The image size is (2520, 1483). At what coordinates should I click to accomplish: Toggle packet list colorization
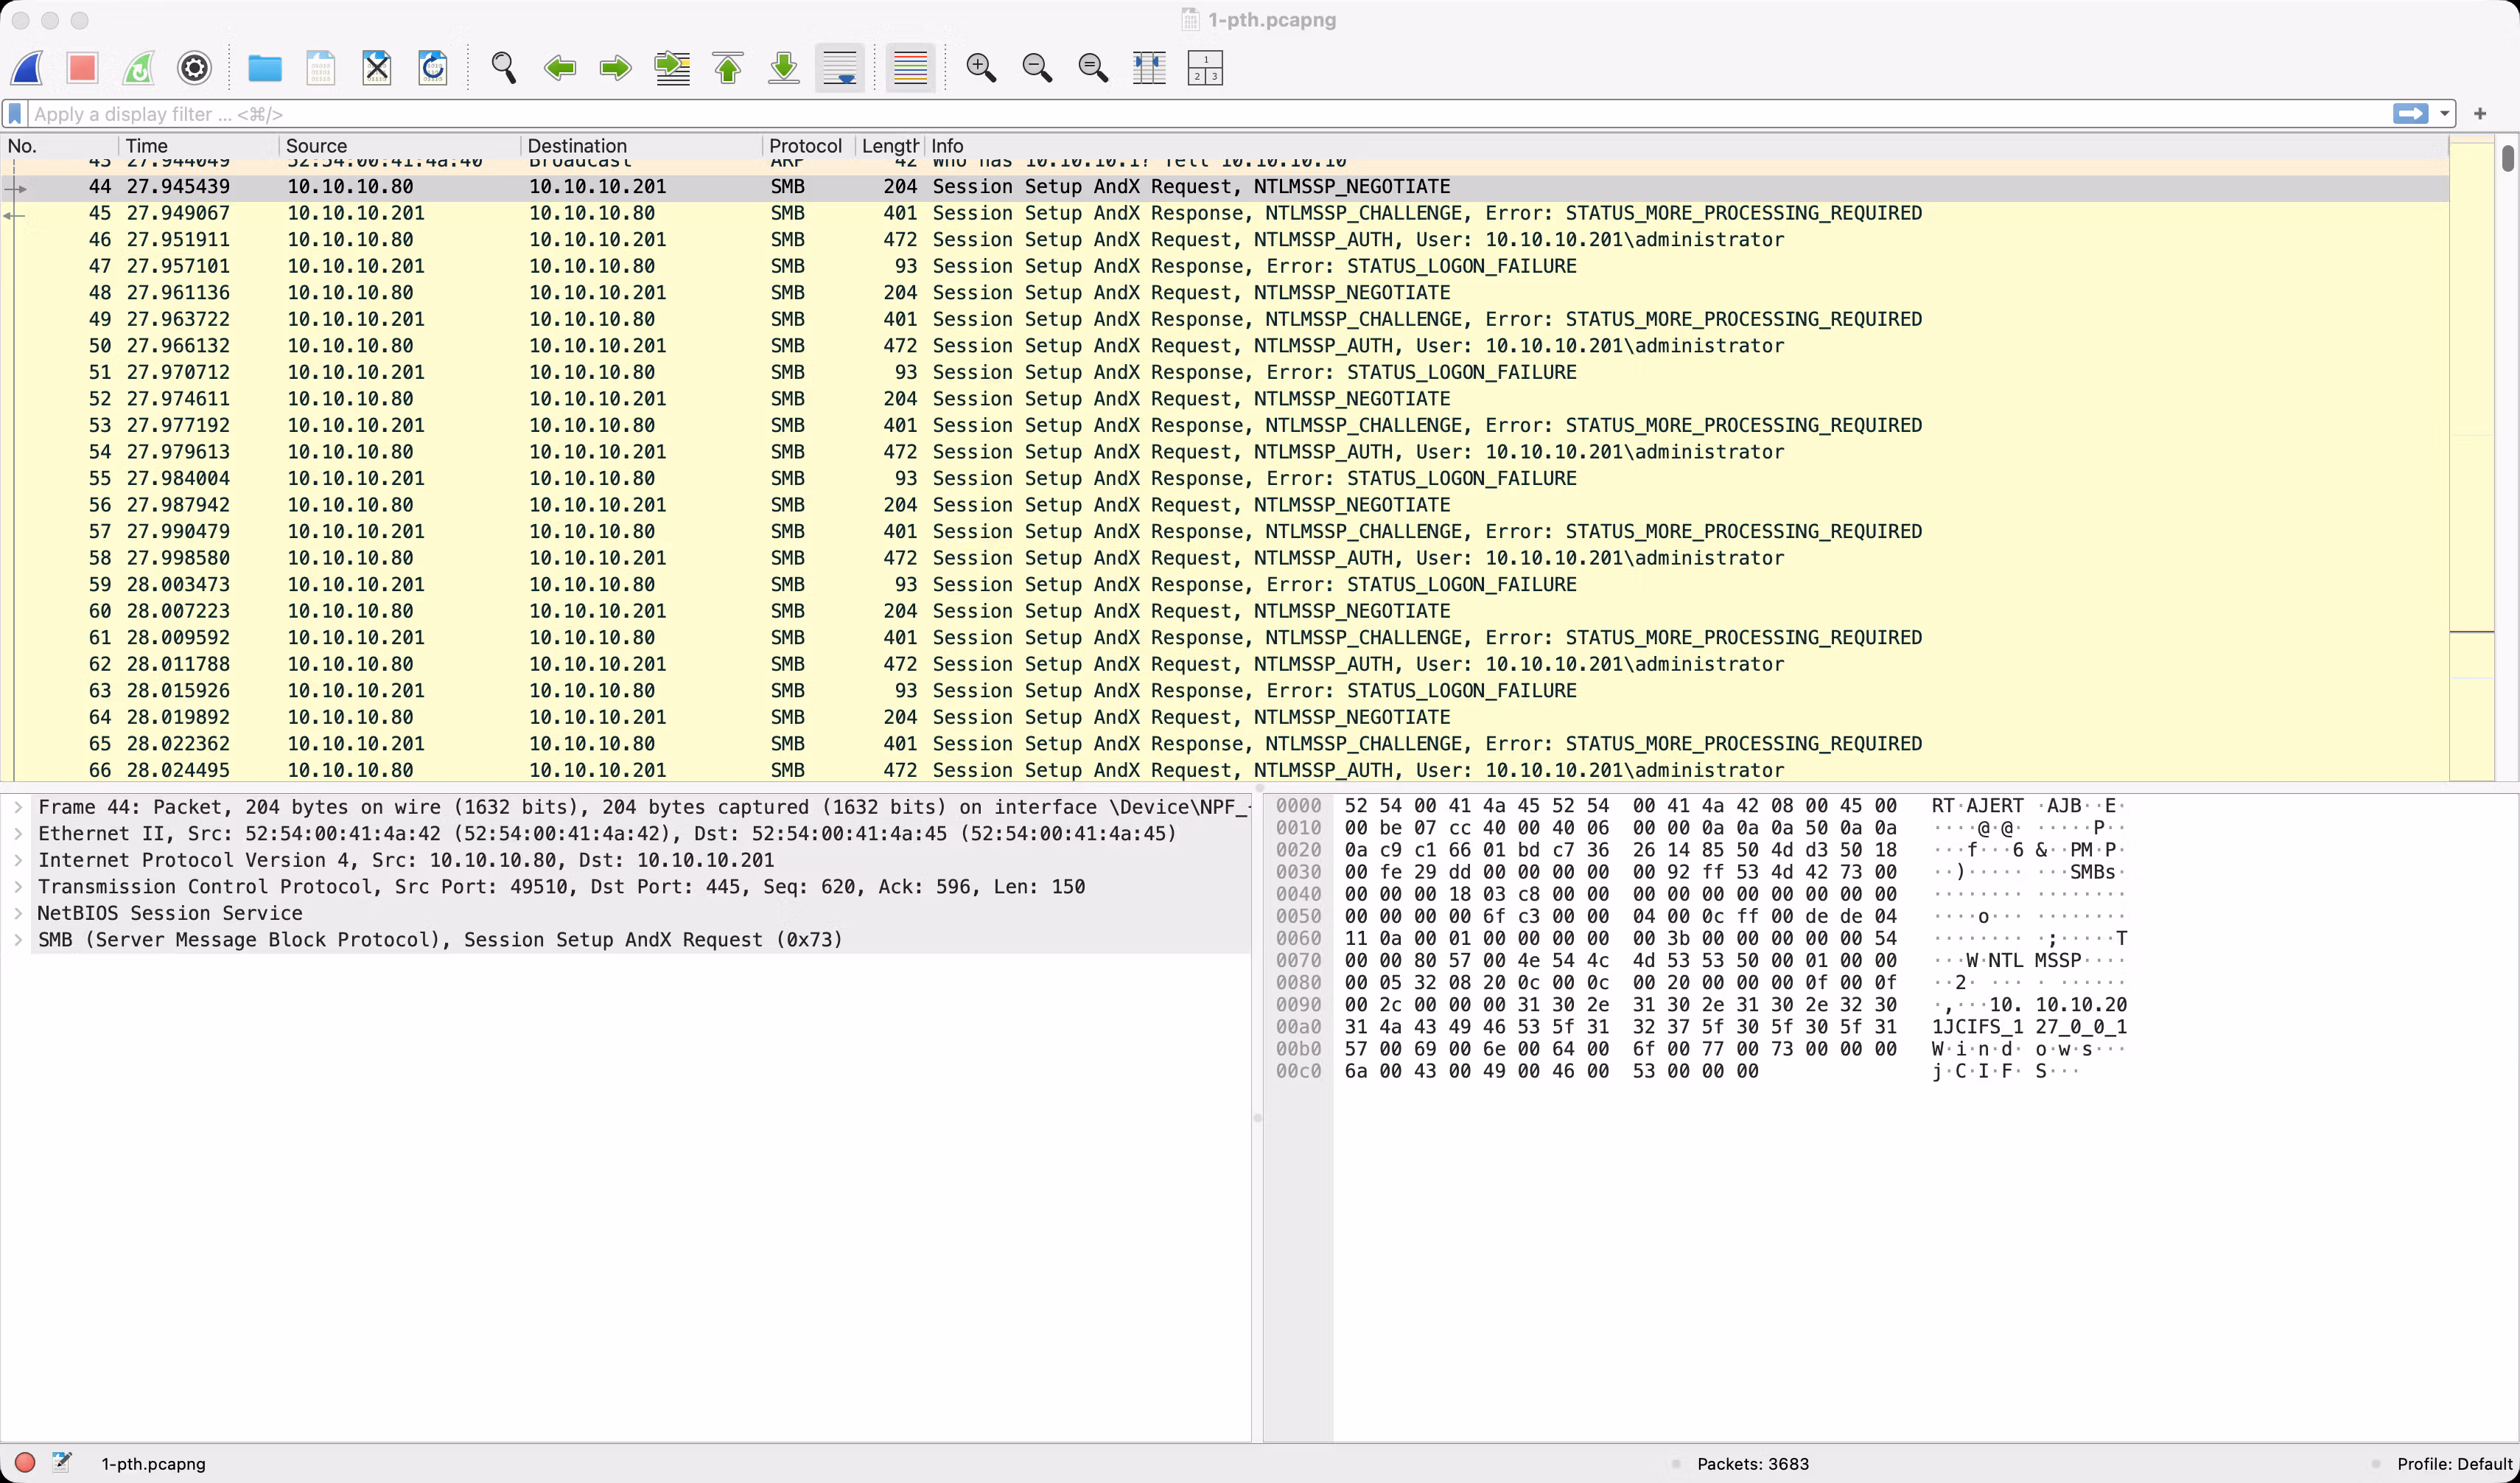(x=910, y=68)
